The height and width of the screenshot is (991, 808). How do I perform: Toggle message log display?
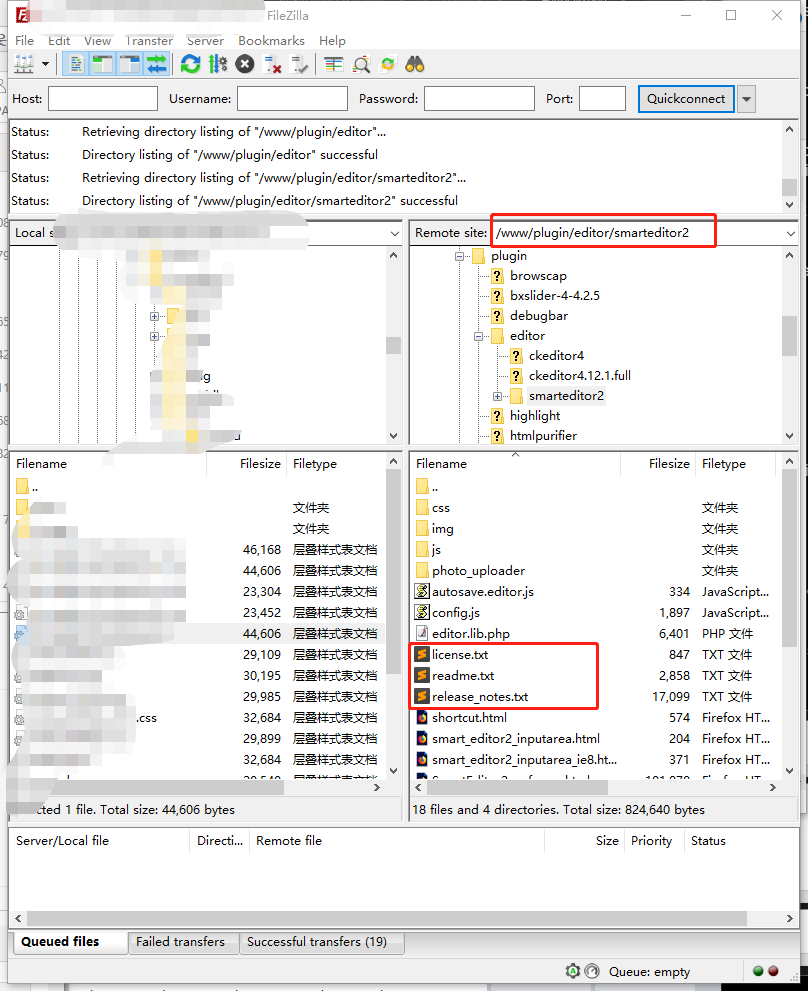[x=77, y=64]
